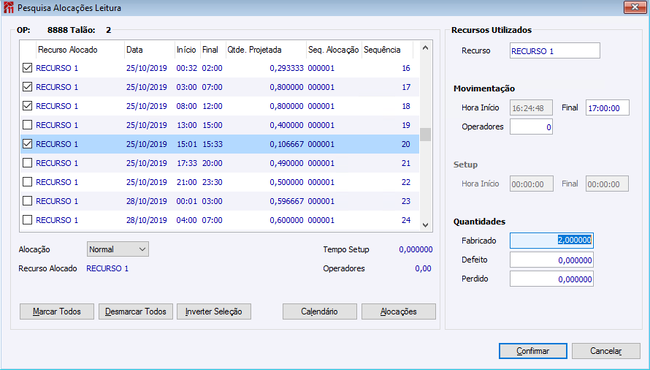Open Alocações button
650x370 pixels.
(x=398, y=312)
